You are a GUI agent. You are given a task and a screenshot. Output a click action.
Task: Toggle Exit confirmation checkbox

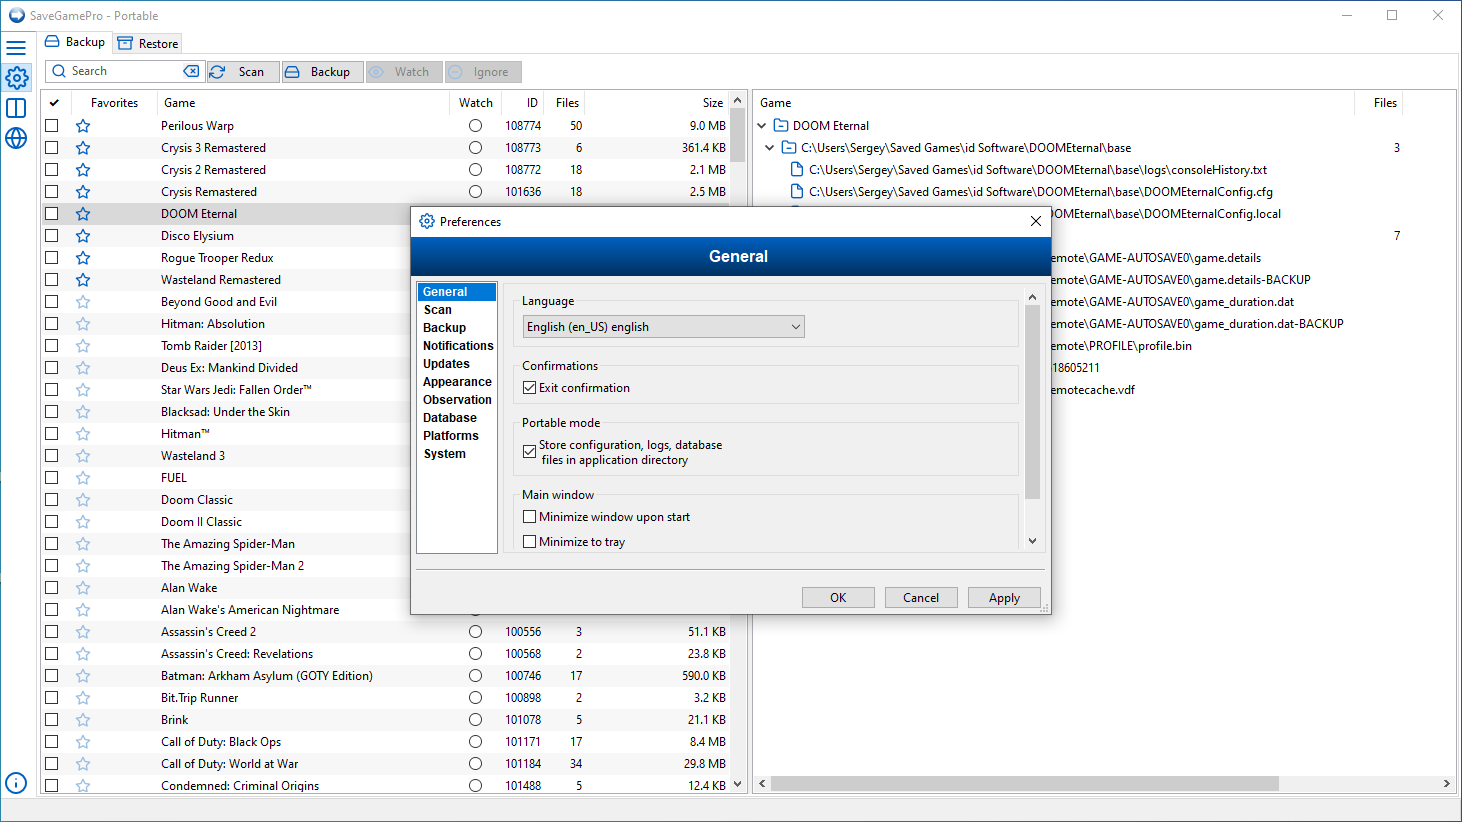[x=530, y=388]
